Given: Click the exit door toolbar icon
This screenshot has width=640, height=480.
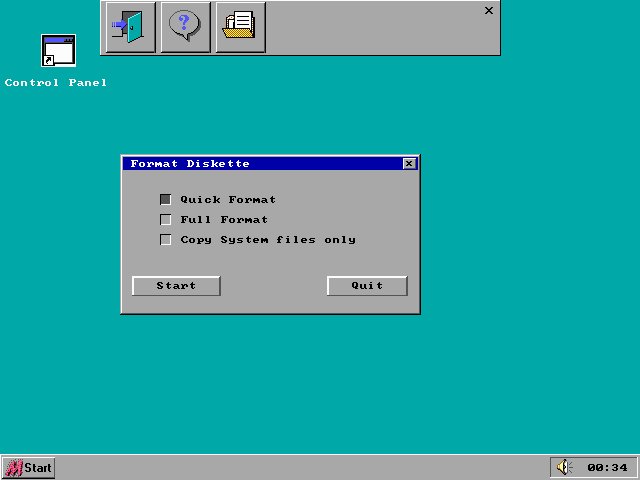Looking at the screenshot, I should pyautogui.click(x=130, y=27).
